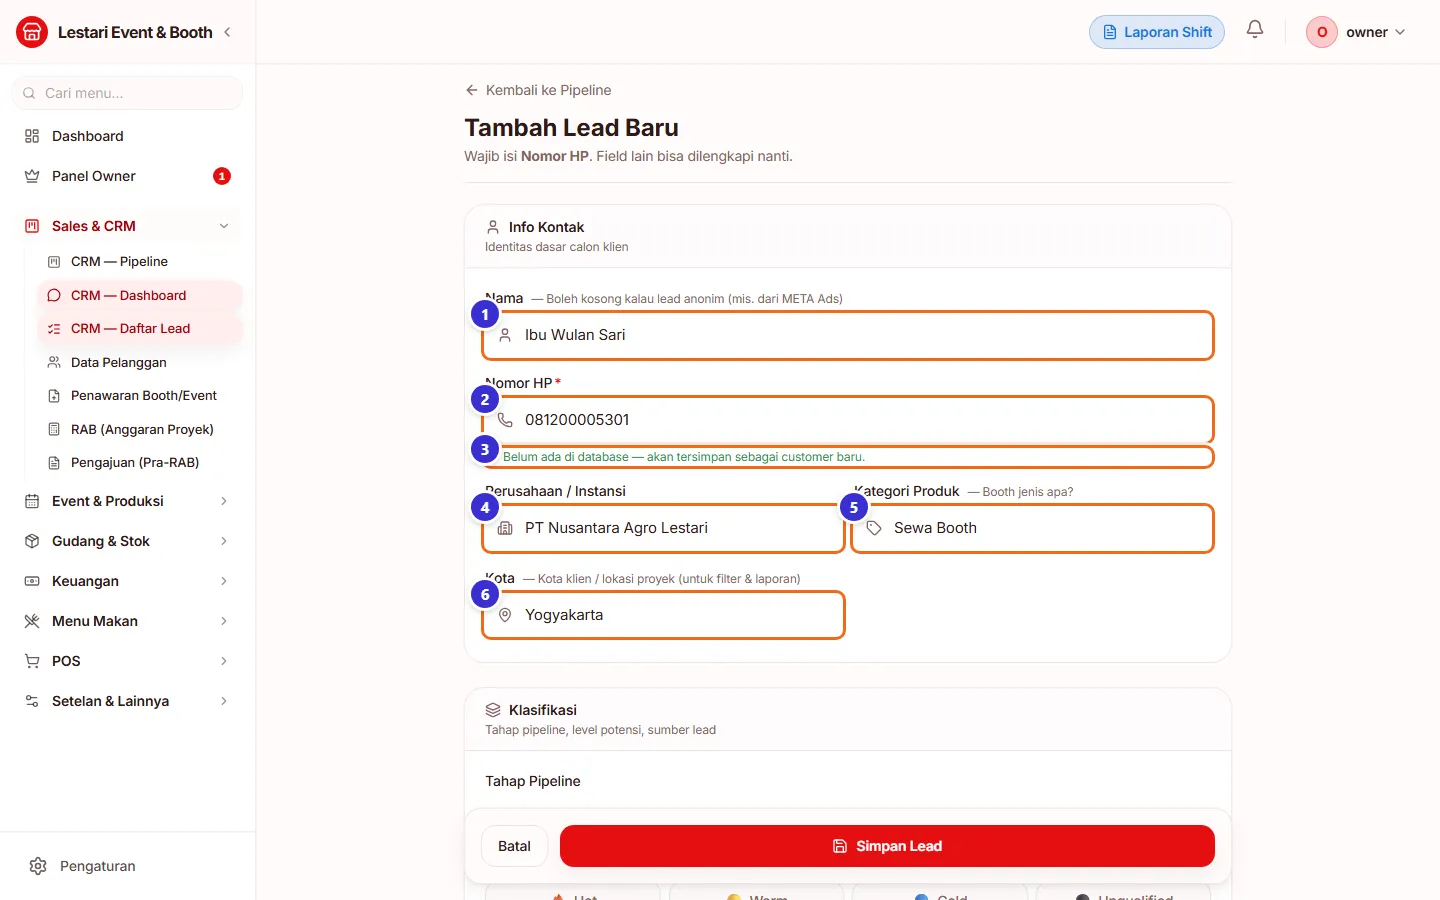
Task: Open Pengajuan (Pra-RAB)
Action: 140,462
